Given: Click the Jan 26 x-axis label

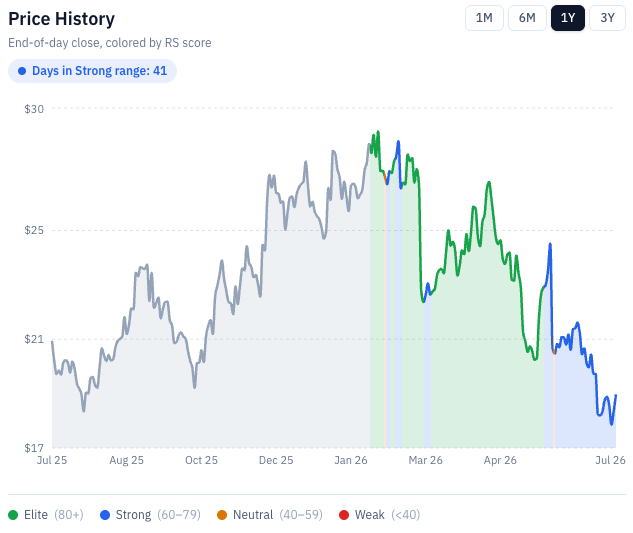Looking at the screenshot, I should coord(350,460).
